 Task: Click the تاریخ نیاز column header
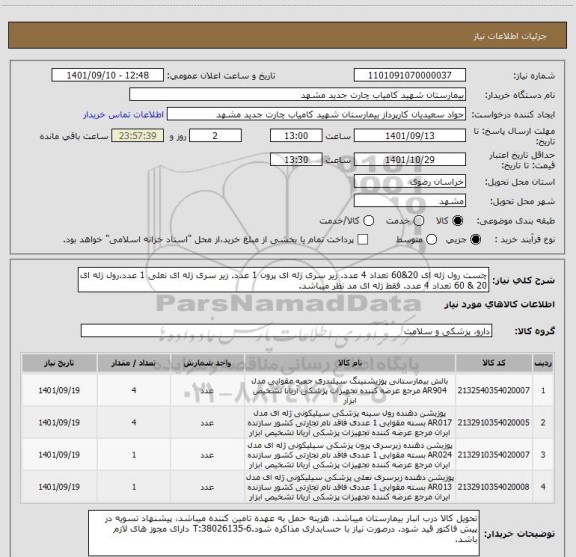tap(59, 363)
